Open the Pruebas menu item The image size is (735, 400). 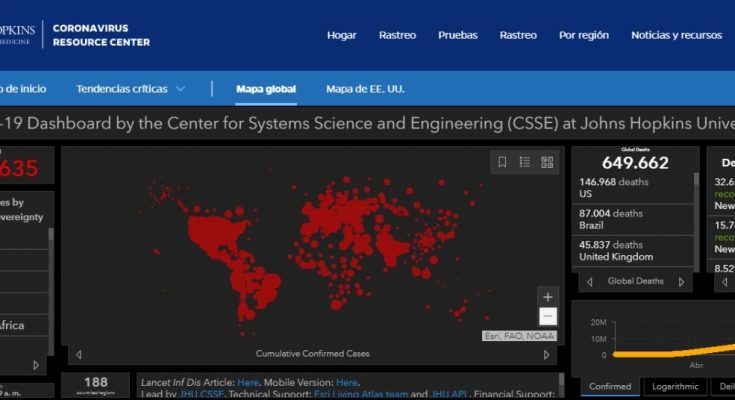click(458, 35)
